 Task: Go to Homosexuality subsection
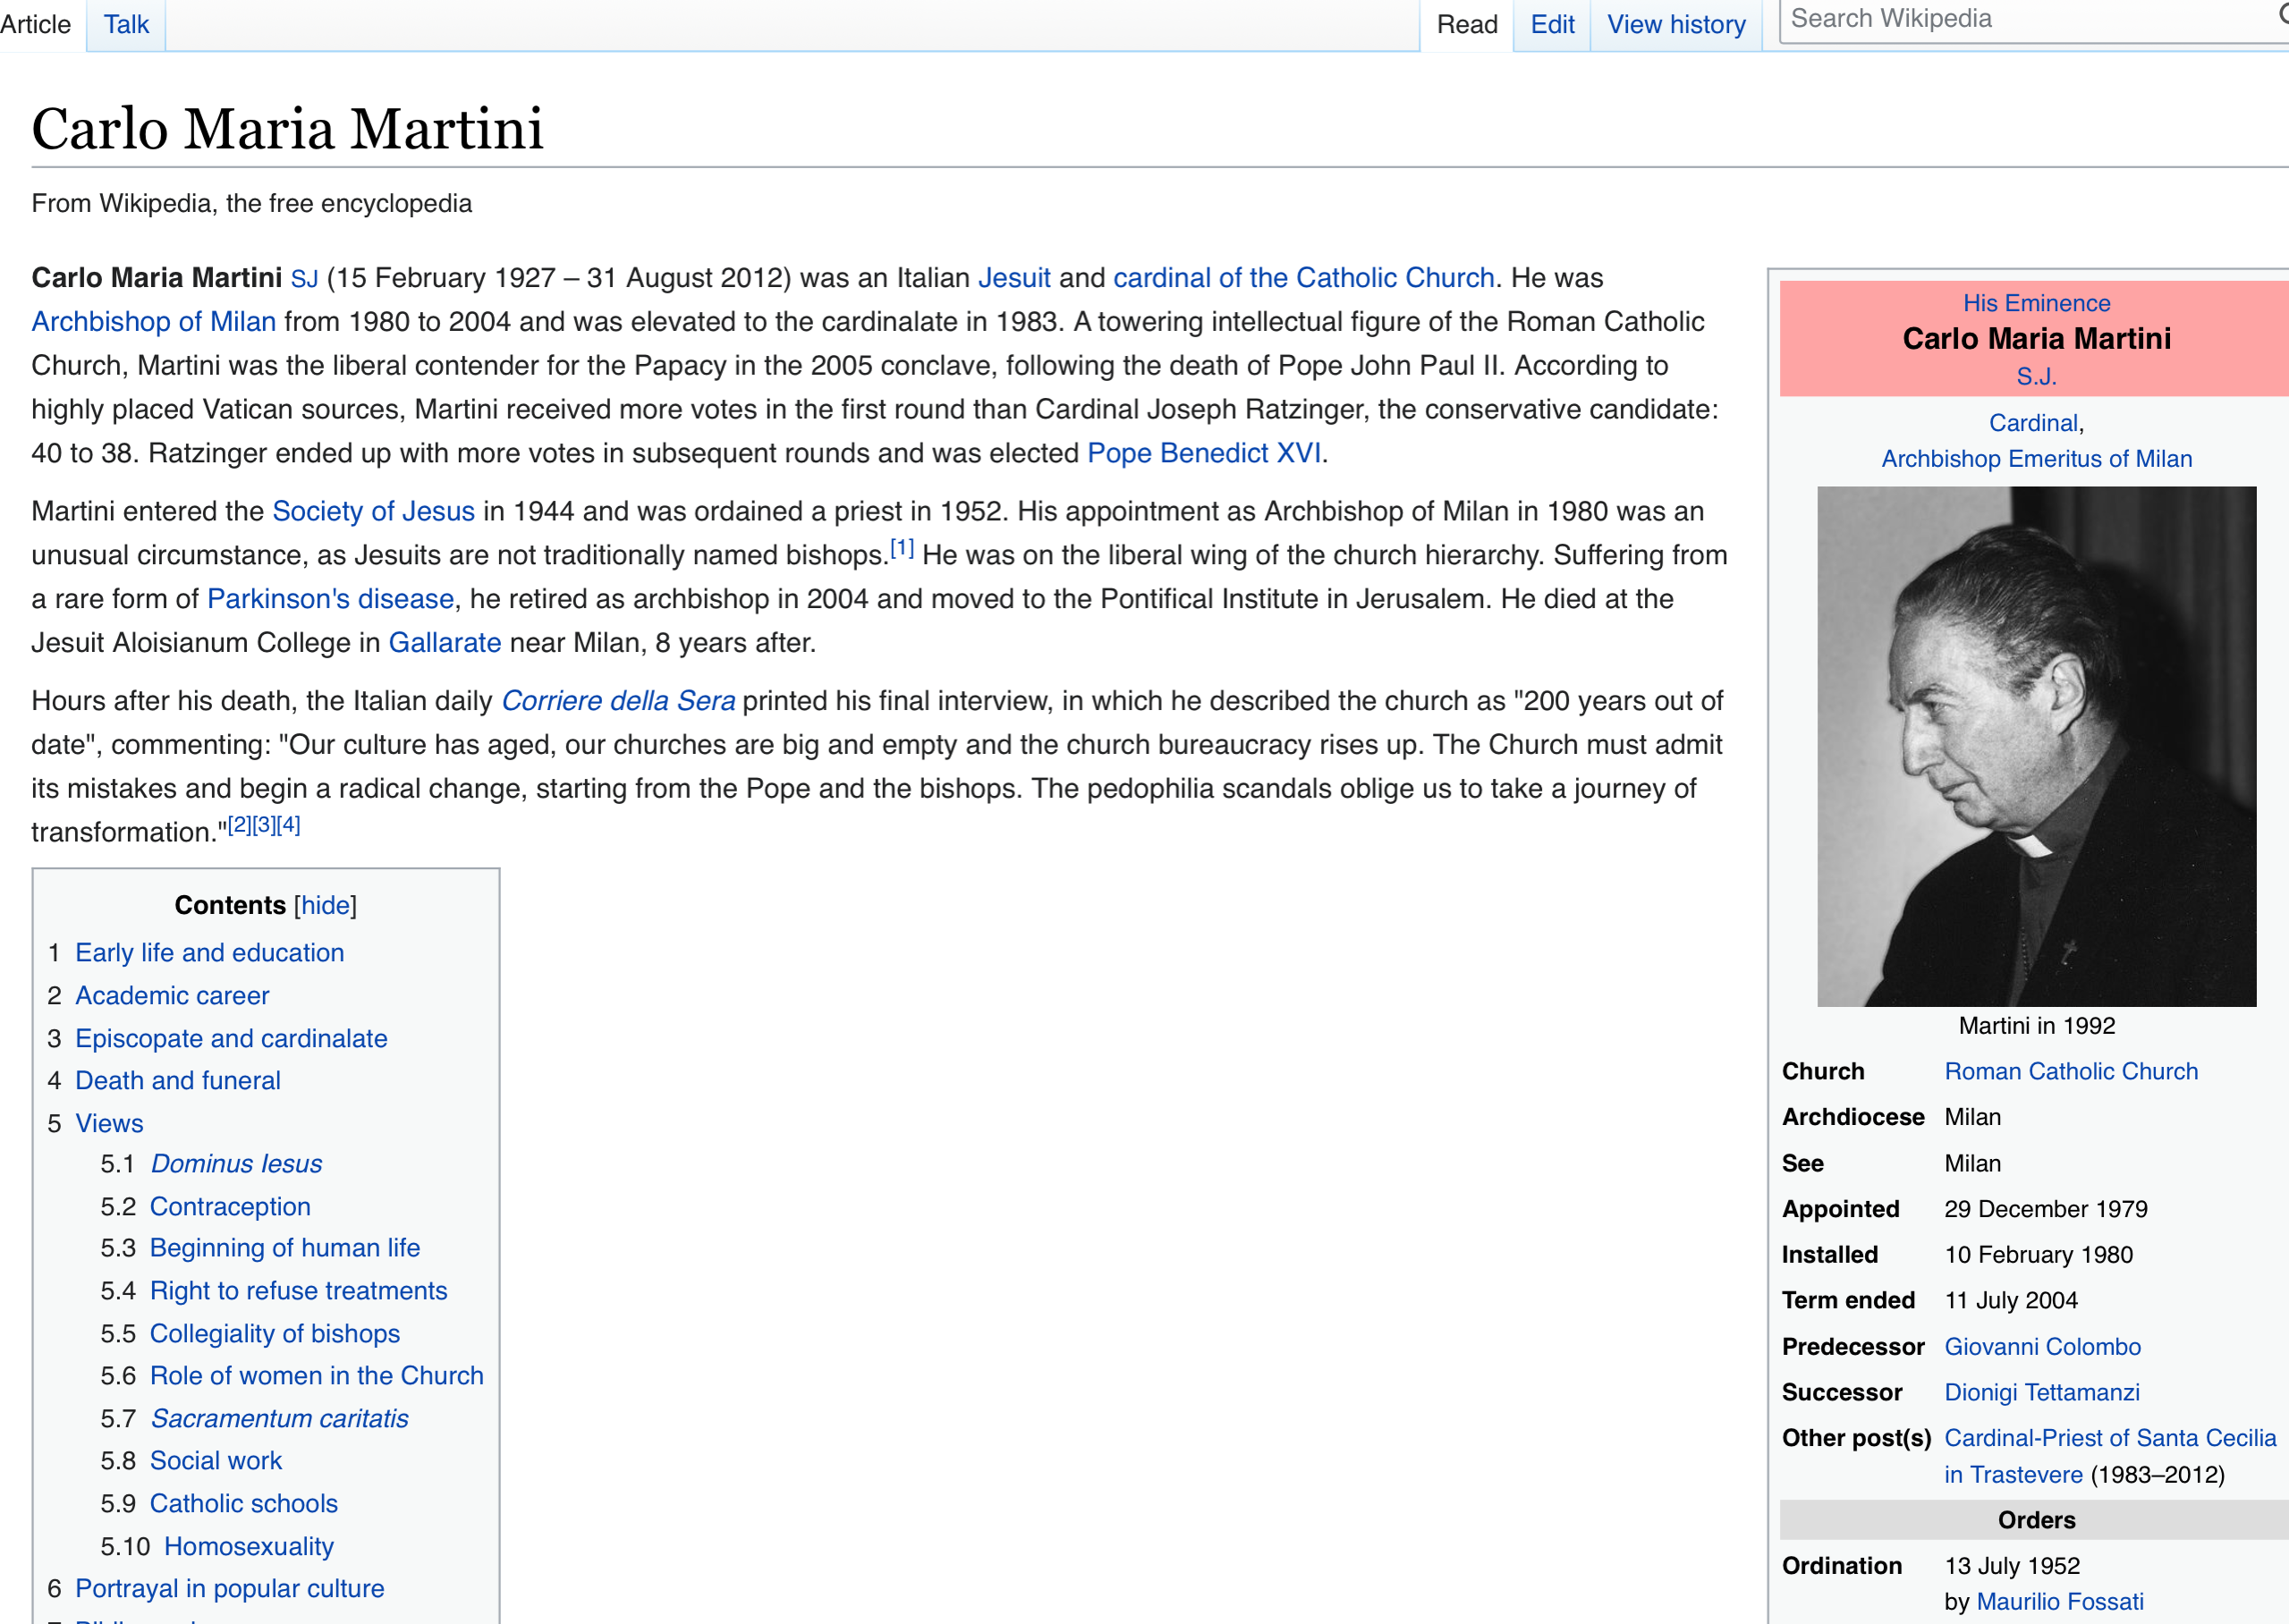click(249, 1547)
